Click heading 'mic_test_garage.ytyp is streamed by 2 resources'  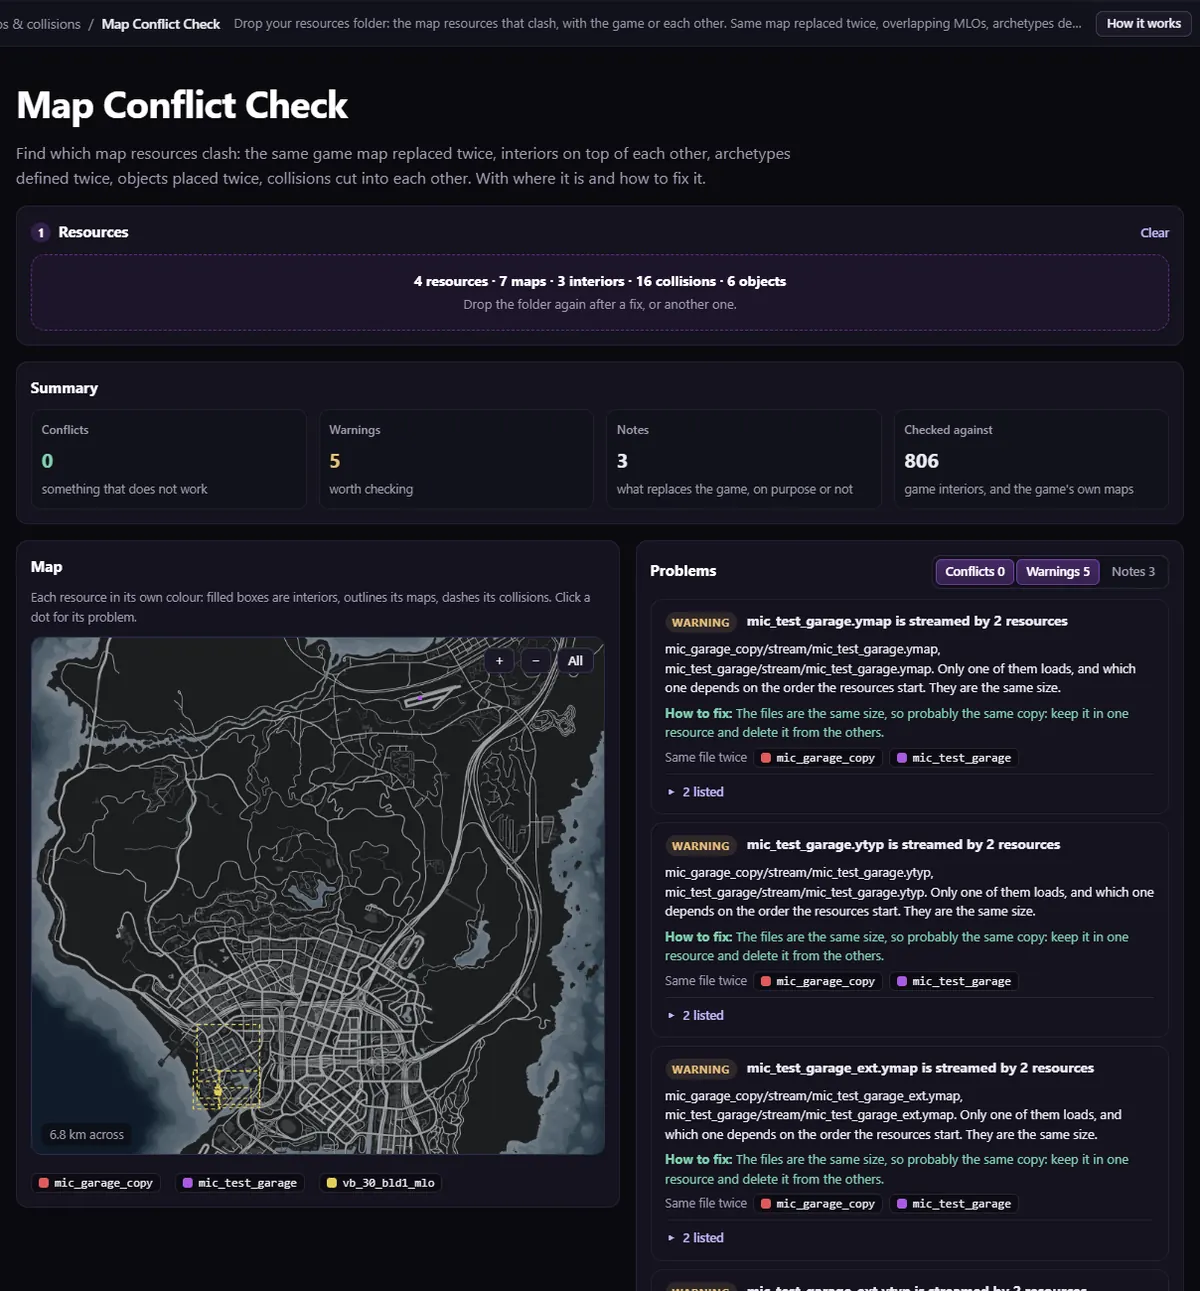click(903, 844)
